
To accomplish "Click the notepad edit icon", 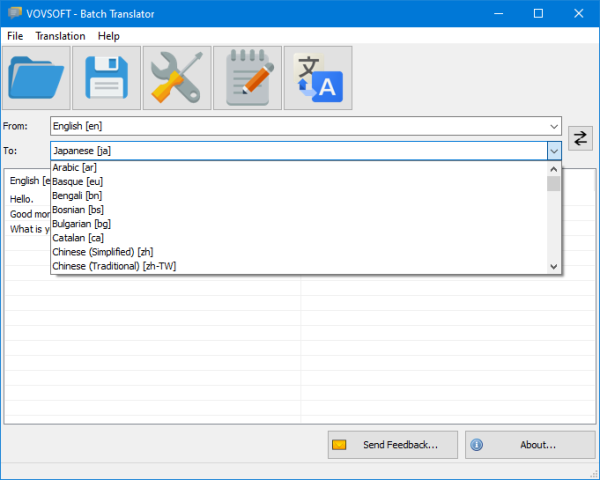I will (248, 78).
